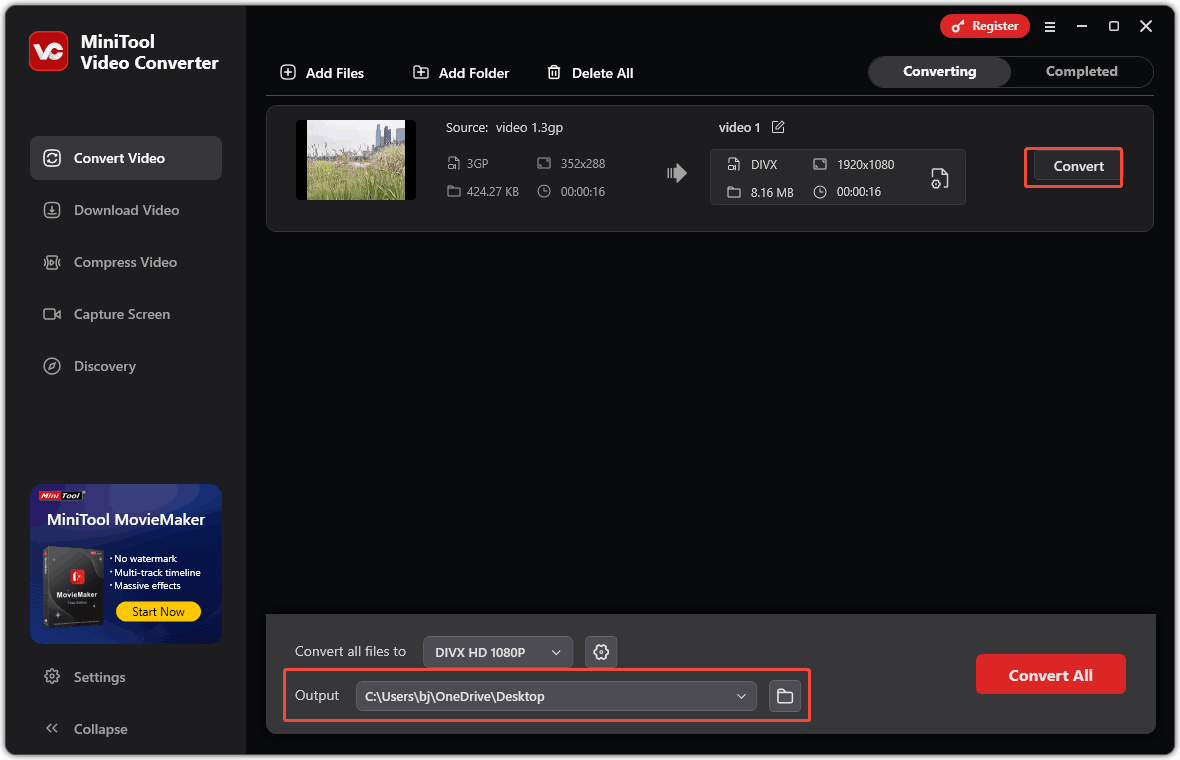
Task: Open the Capture Screen section
Action: pyautogui.click(x=126, y=314)
